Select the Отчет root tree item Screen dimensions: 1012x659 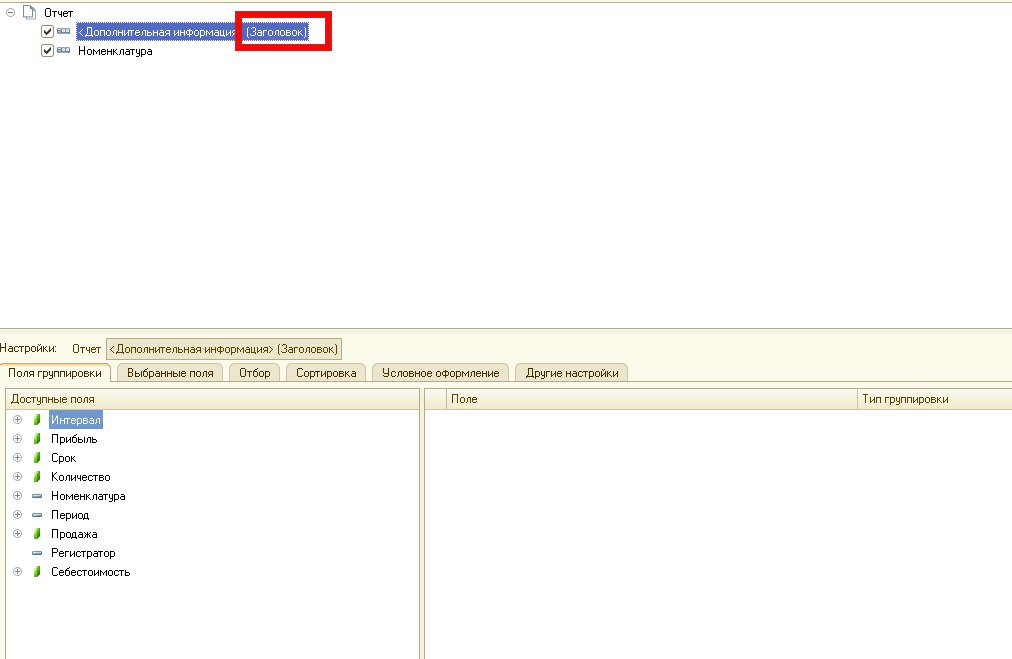coord(58,12)
